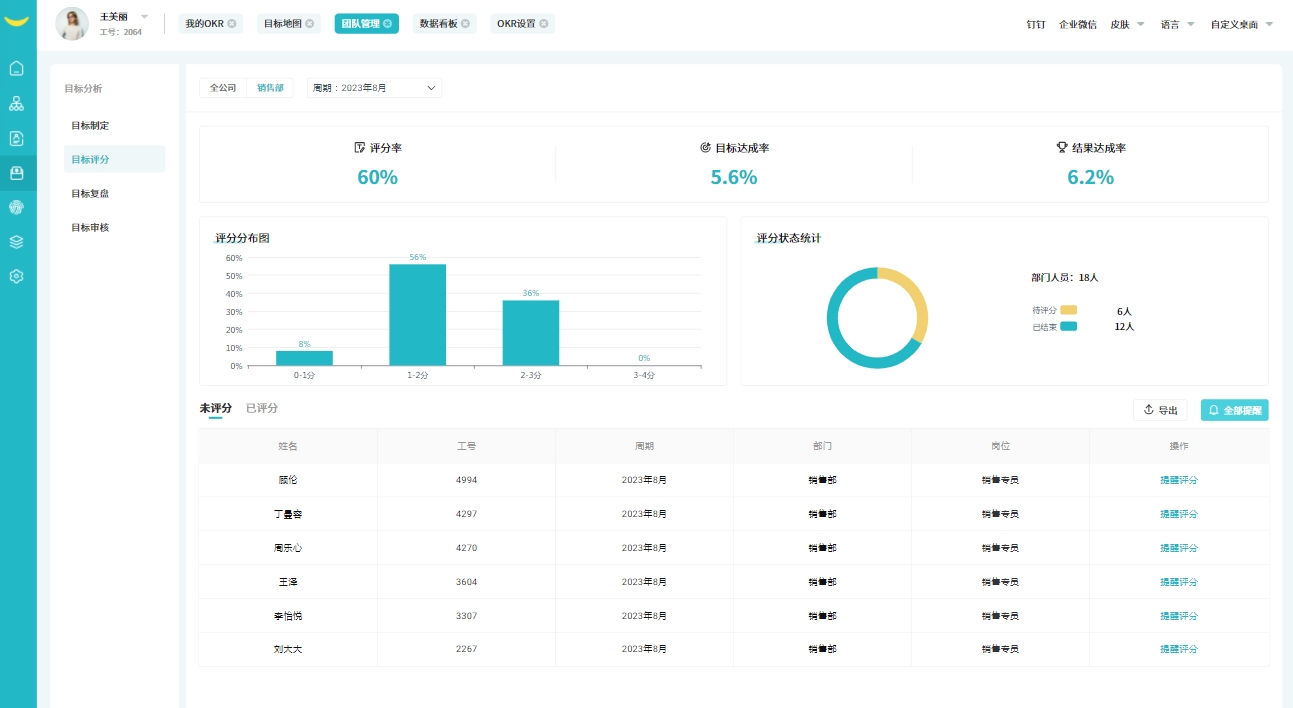Switch scope to 全公司
This screenshot has width=1293, height=708.
point(221,87)
